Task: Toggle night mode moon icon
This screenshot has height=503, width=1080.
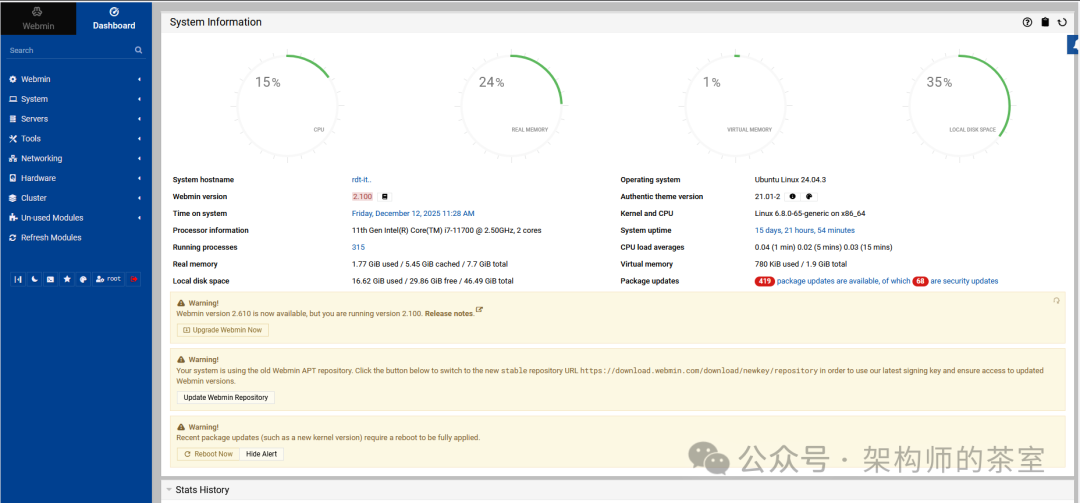Action: (x=34, y=279)
